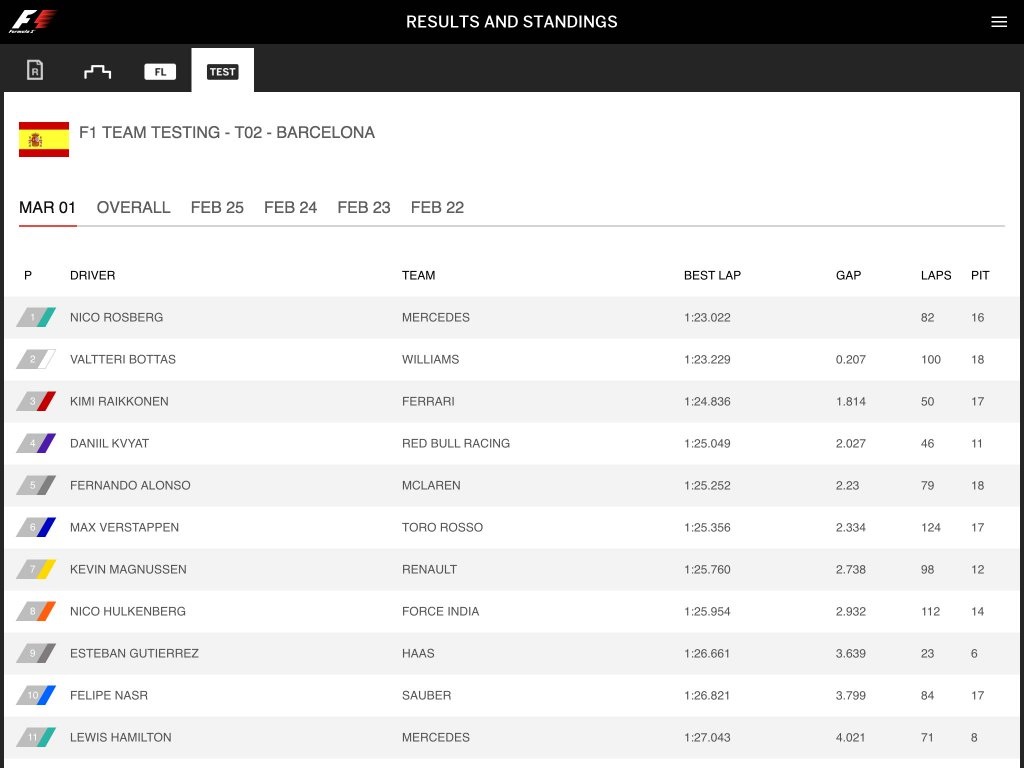The height and width of the screenshot is (768, 1024).
Task: Select the podium standings icon
Action: coord(97,70)
